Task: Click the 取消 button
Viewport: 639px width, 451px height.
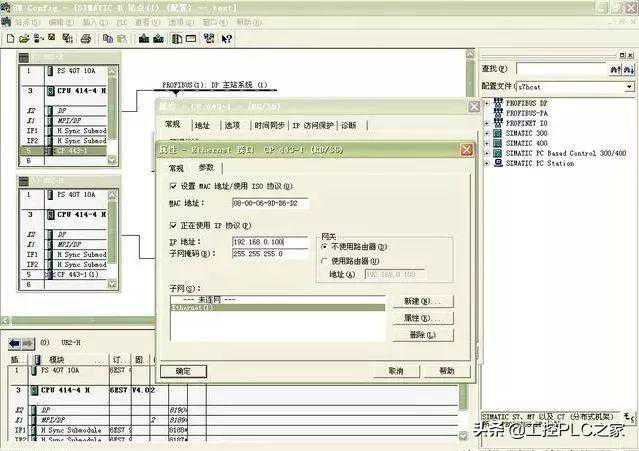Action: click(x=396, y=371)
